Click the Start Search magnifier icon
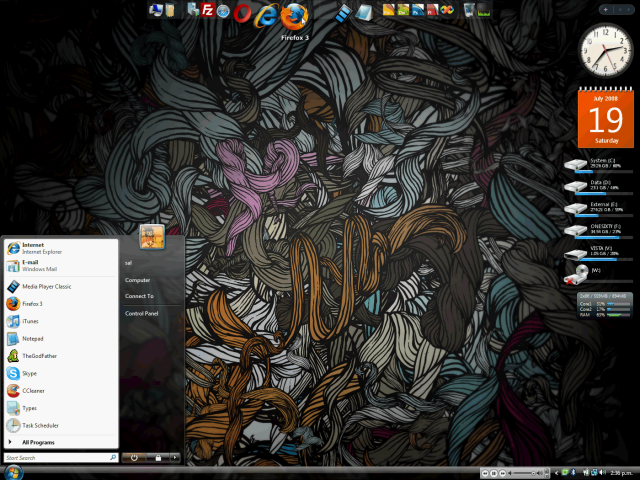Viewport: 640px width, 480px height. coord(113,458)
